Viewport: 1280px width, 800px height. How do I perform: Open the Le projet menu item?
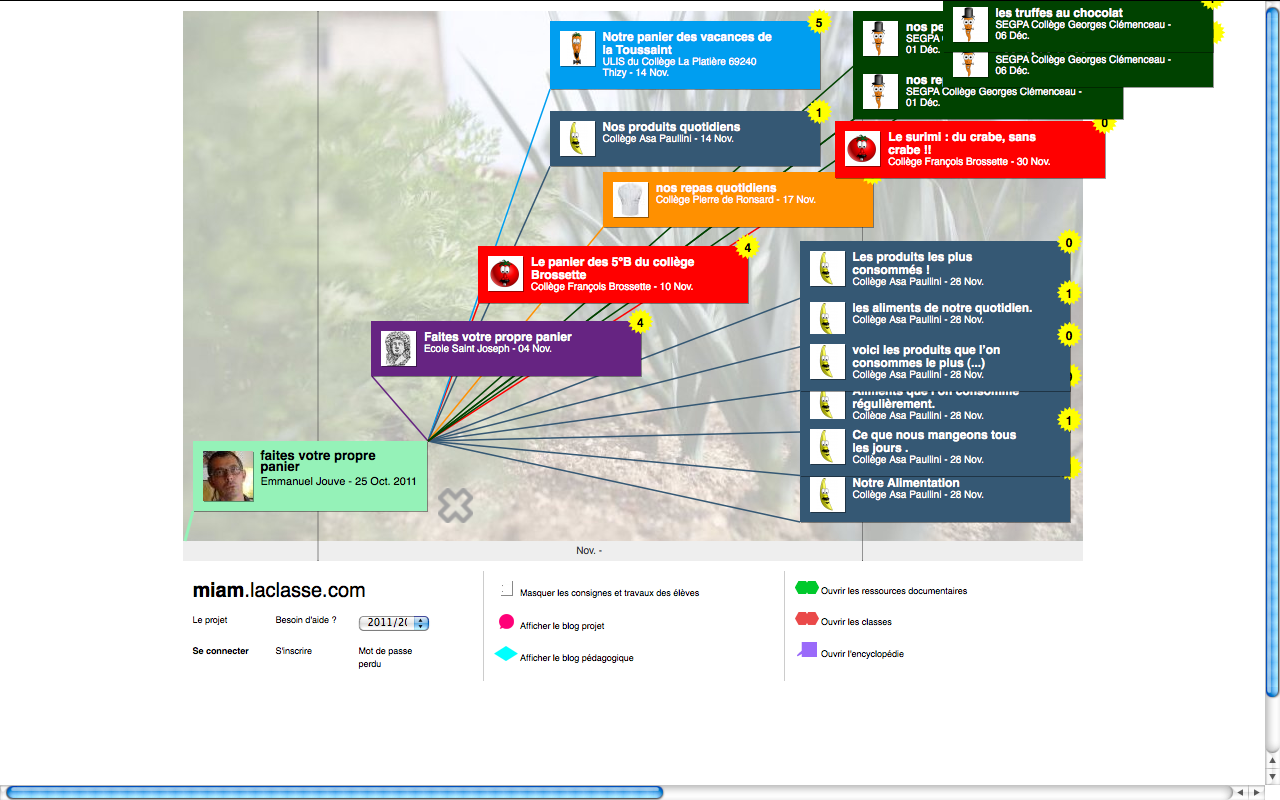coord(210,620)
